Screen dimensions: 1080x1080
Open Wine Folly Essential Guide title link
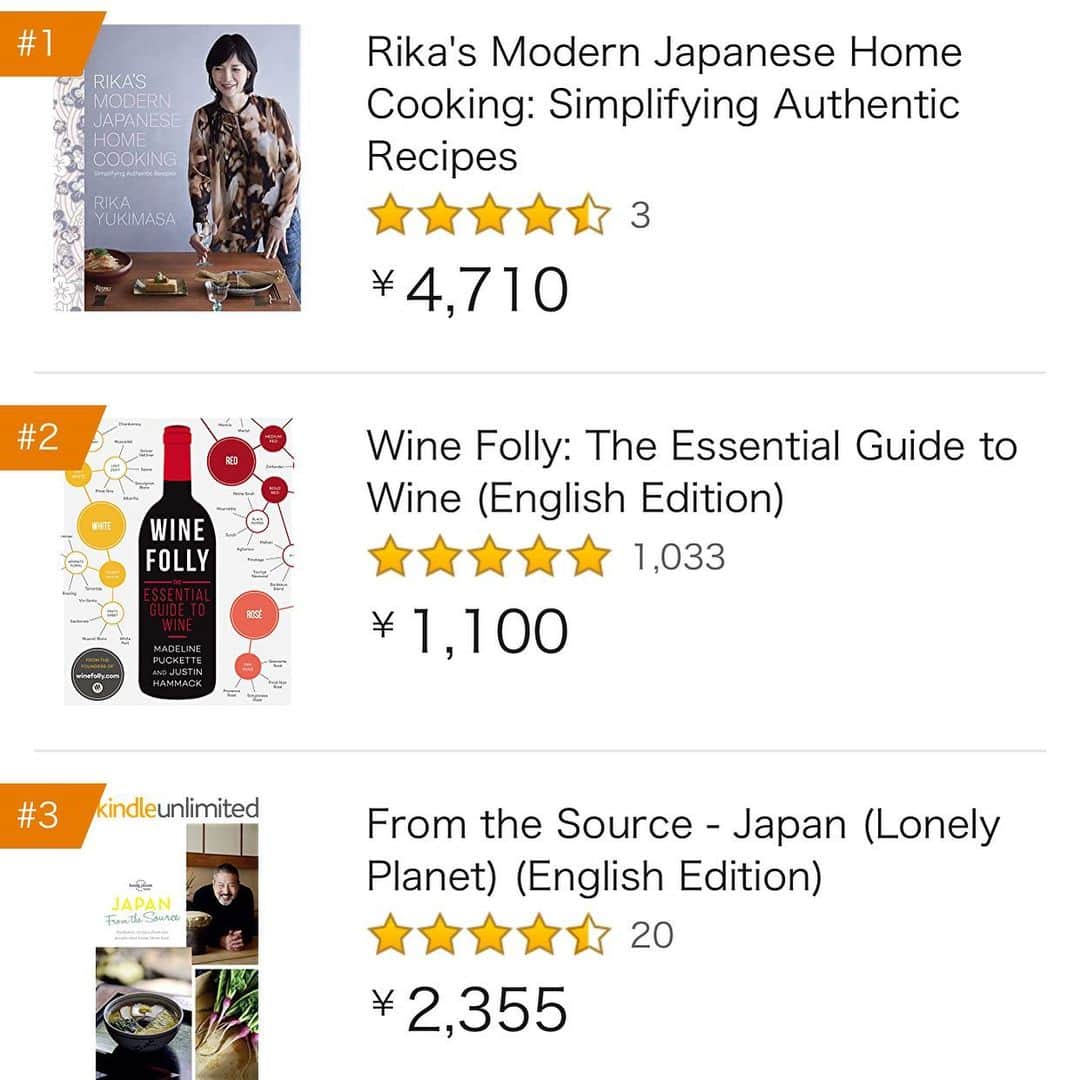[x=692, y=472]
